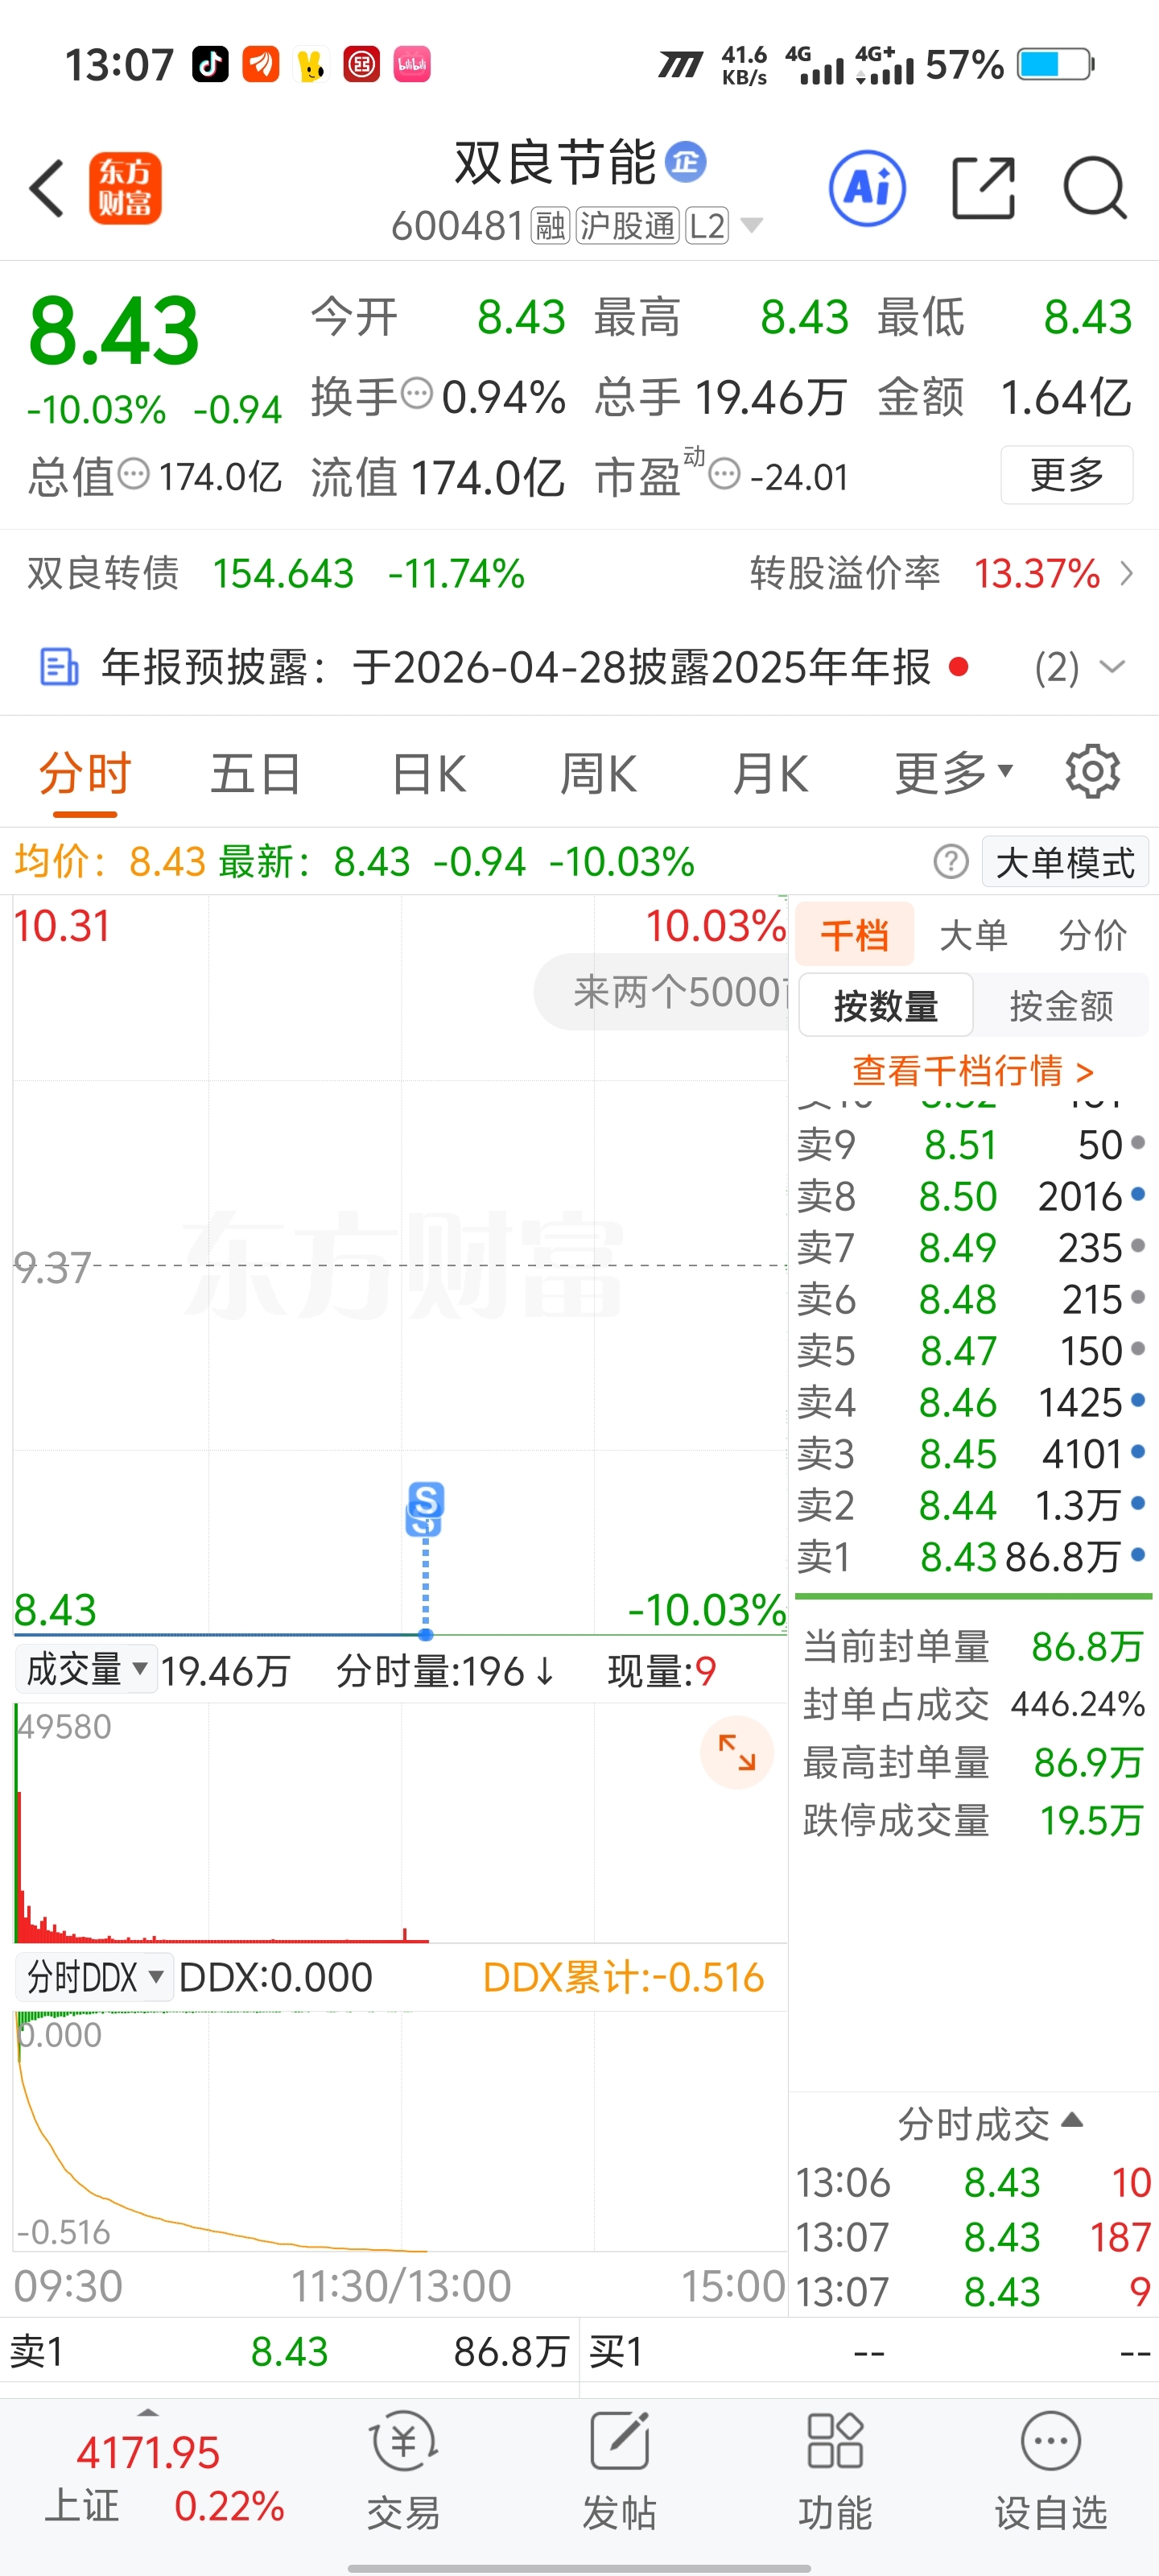The image size is (1159, 2576).
Task: Tap the help question mark icon
Action: [950, 861]
